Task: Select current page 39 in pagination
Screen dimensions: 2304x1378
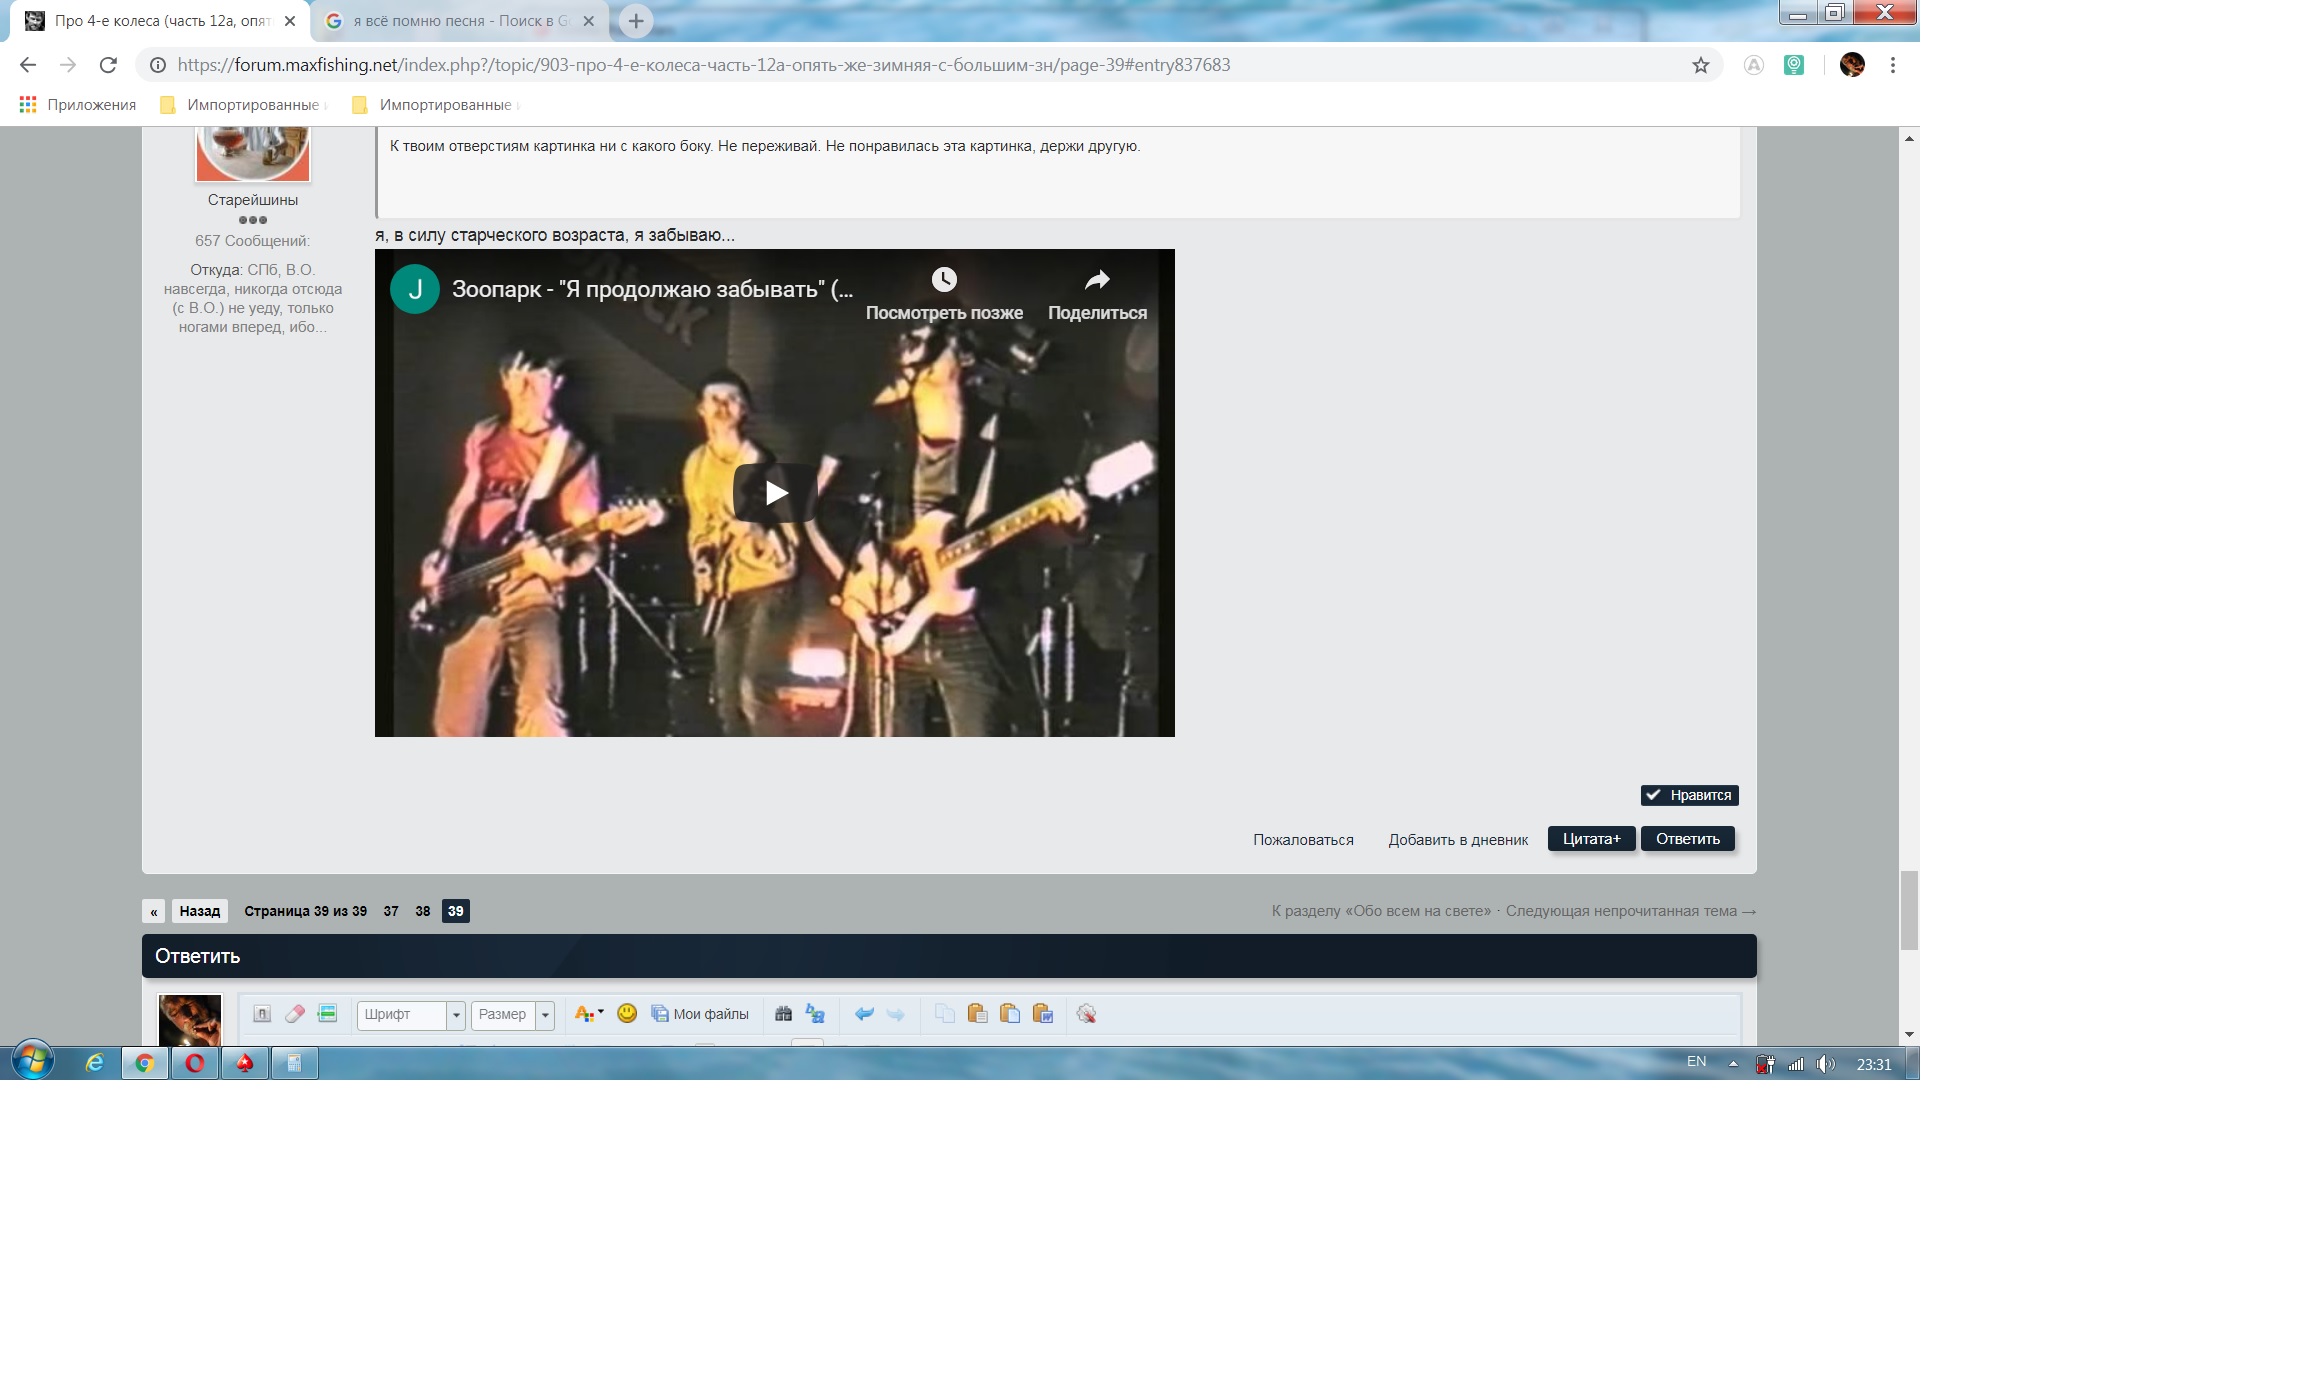Action: tap(456, 911)
